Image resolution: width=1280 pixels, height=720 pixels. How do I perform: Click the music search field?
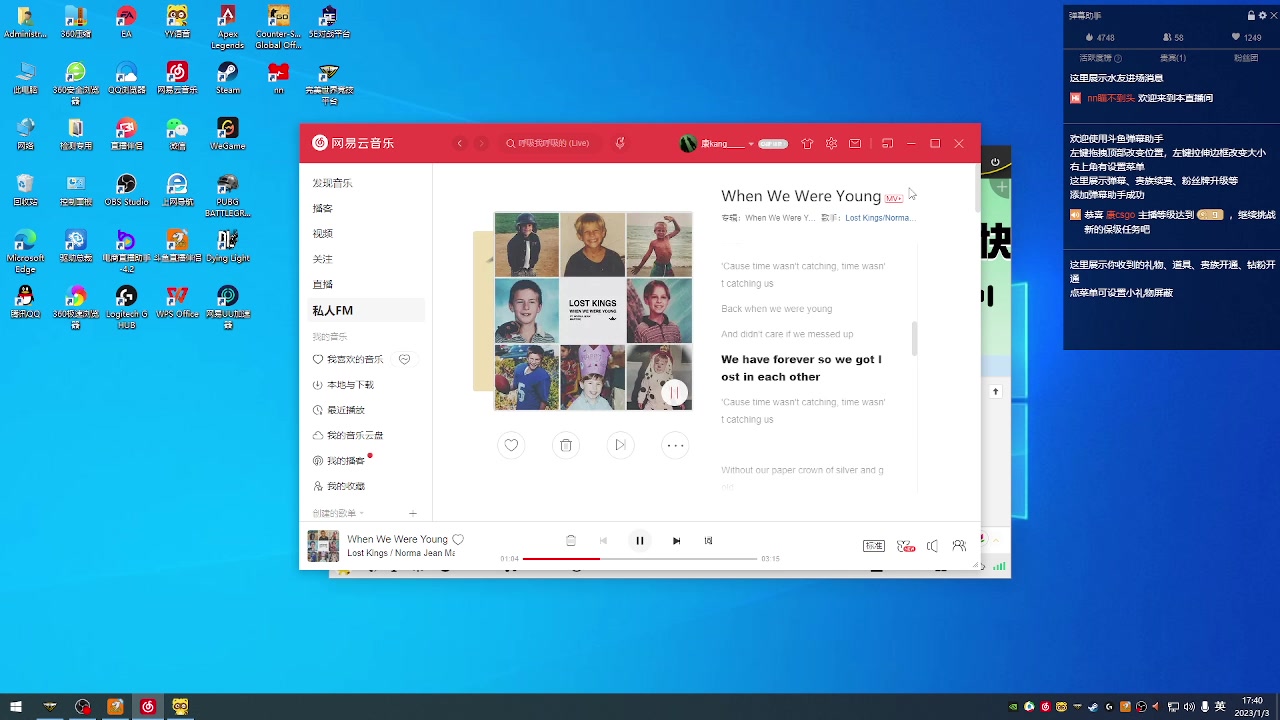pyautogui.click(x=552, y=143)
